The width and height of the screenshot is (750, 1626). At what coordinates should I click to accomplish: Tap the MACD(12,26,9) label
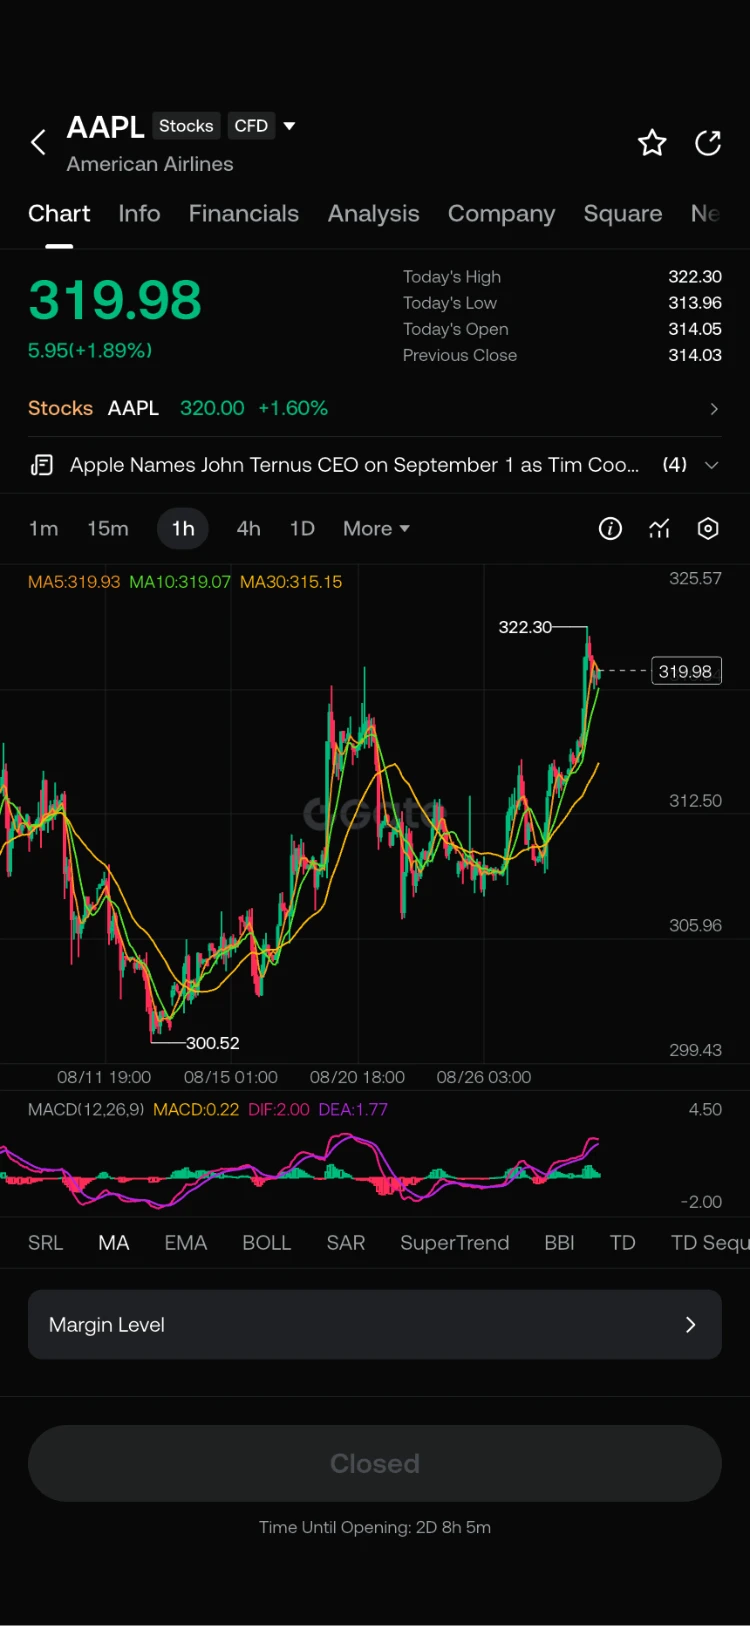point(86,1110)
